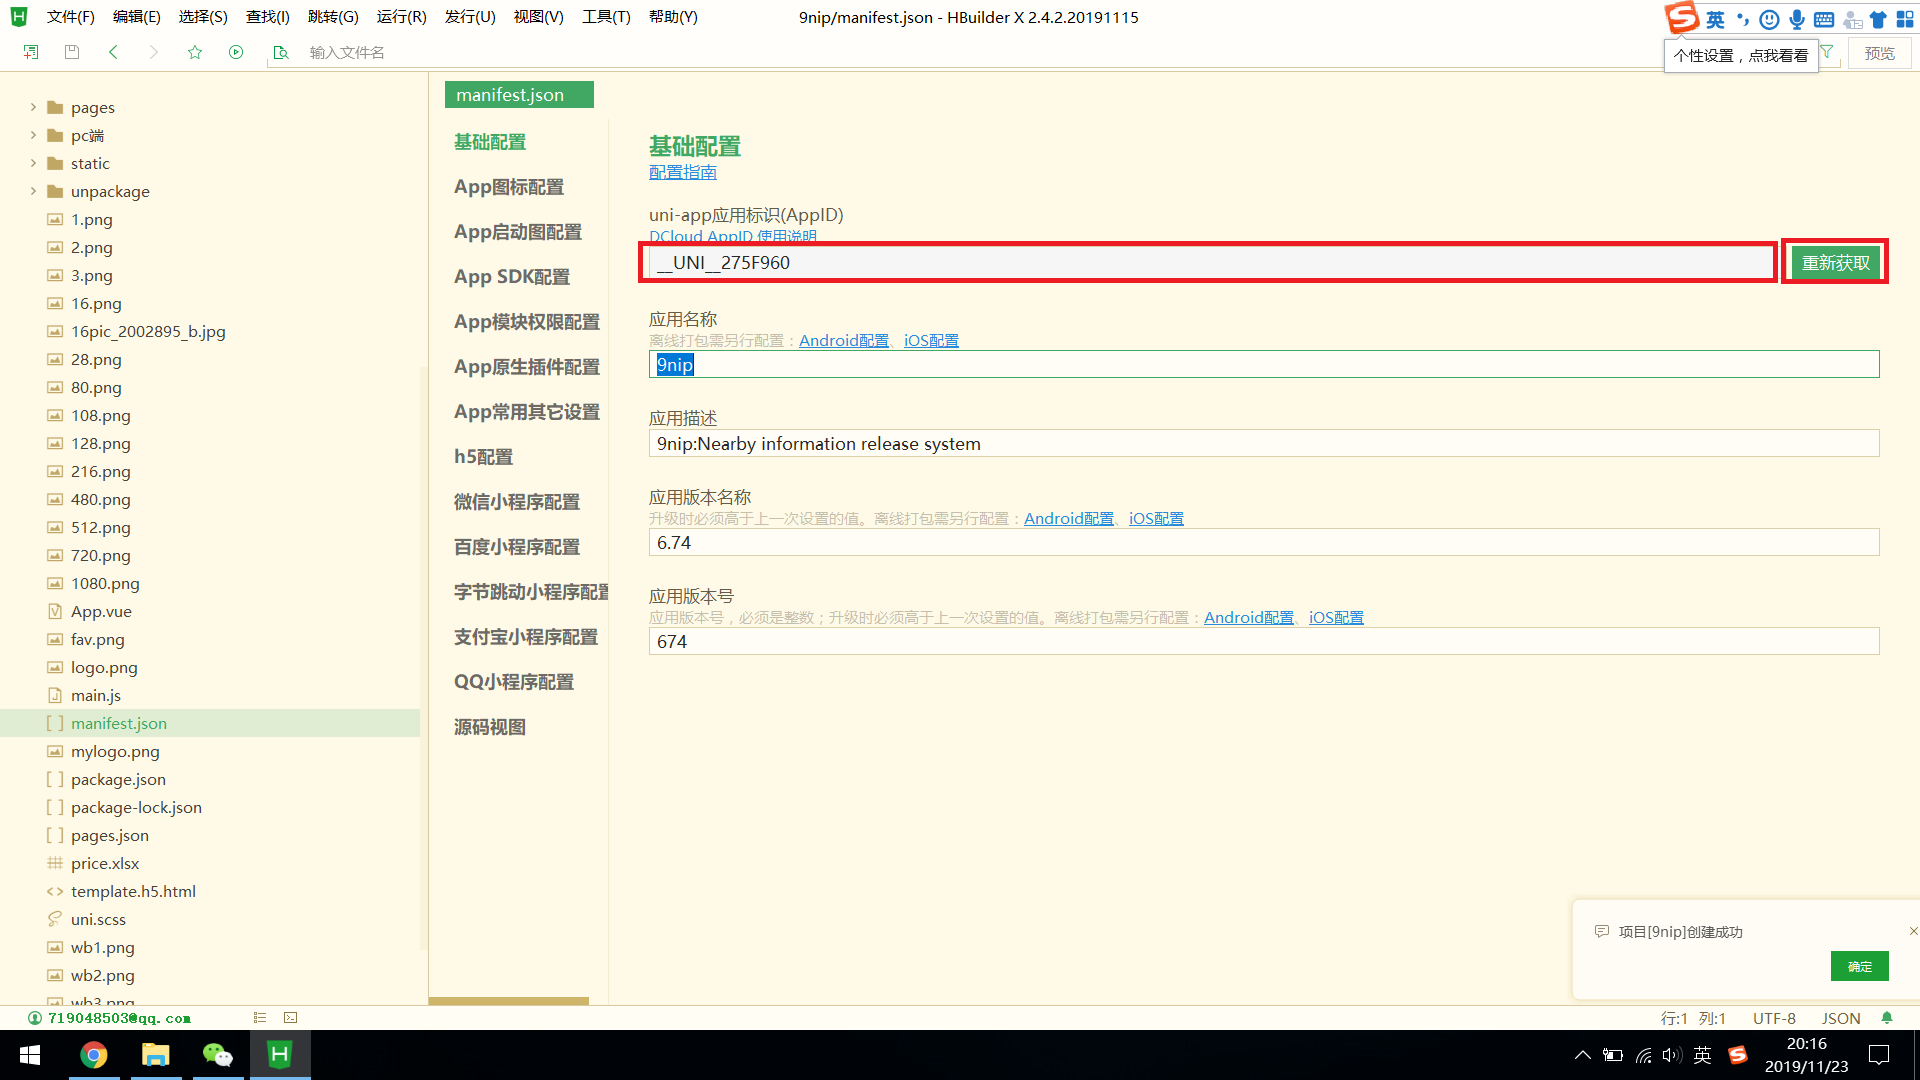The height and width of the screenshot is (1080, 1920).
Task: Open the 文件(F) menu
Action: 70,17
